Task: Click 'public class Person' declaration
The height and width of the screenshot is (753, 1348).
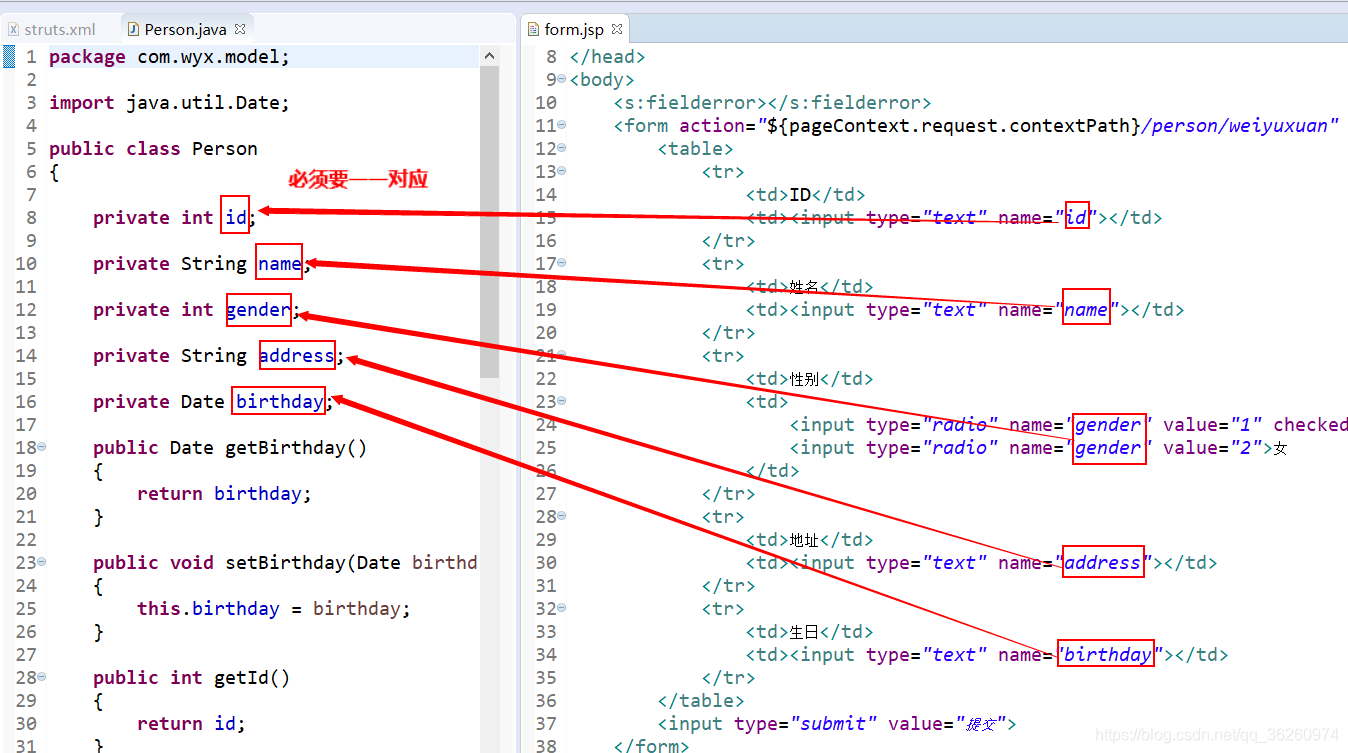Action: coord(153,149)
